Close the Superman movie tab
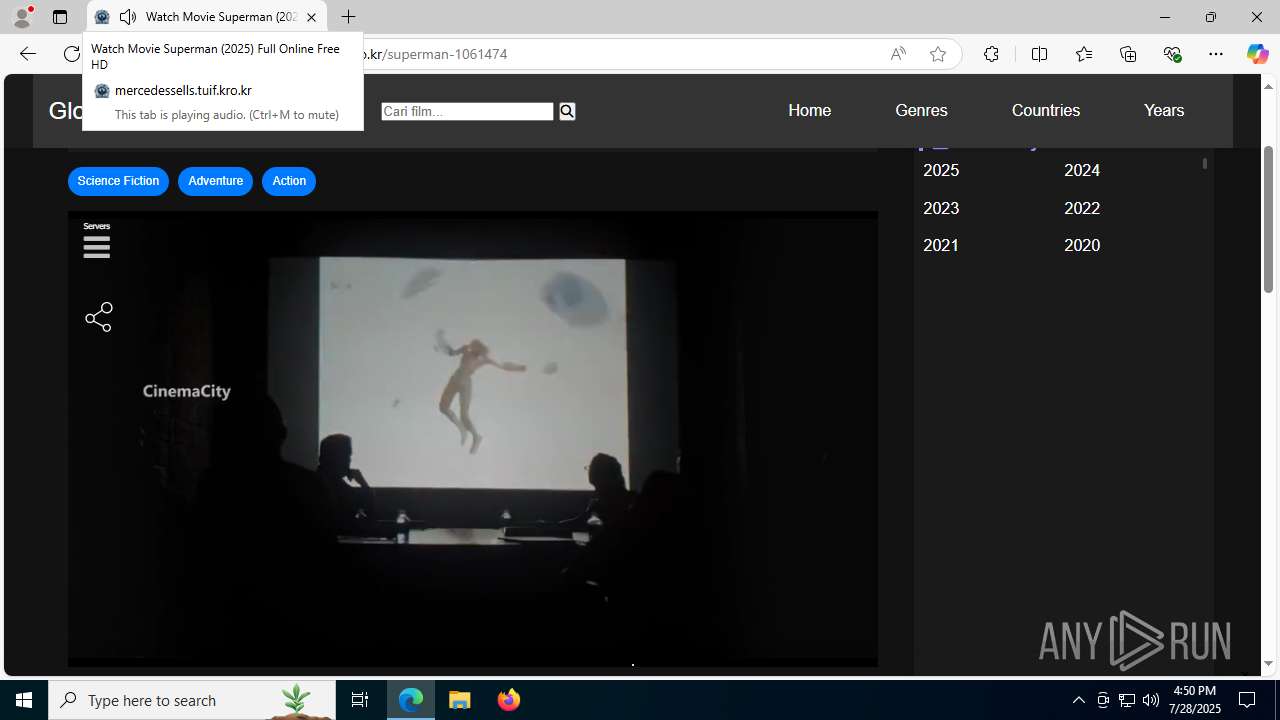This screenshot has width=1280, height=720. (311, 17)
